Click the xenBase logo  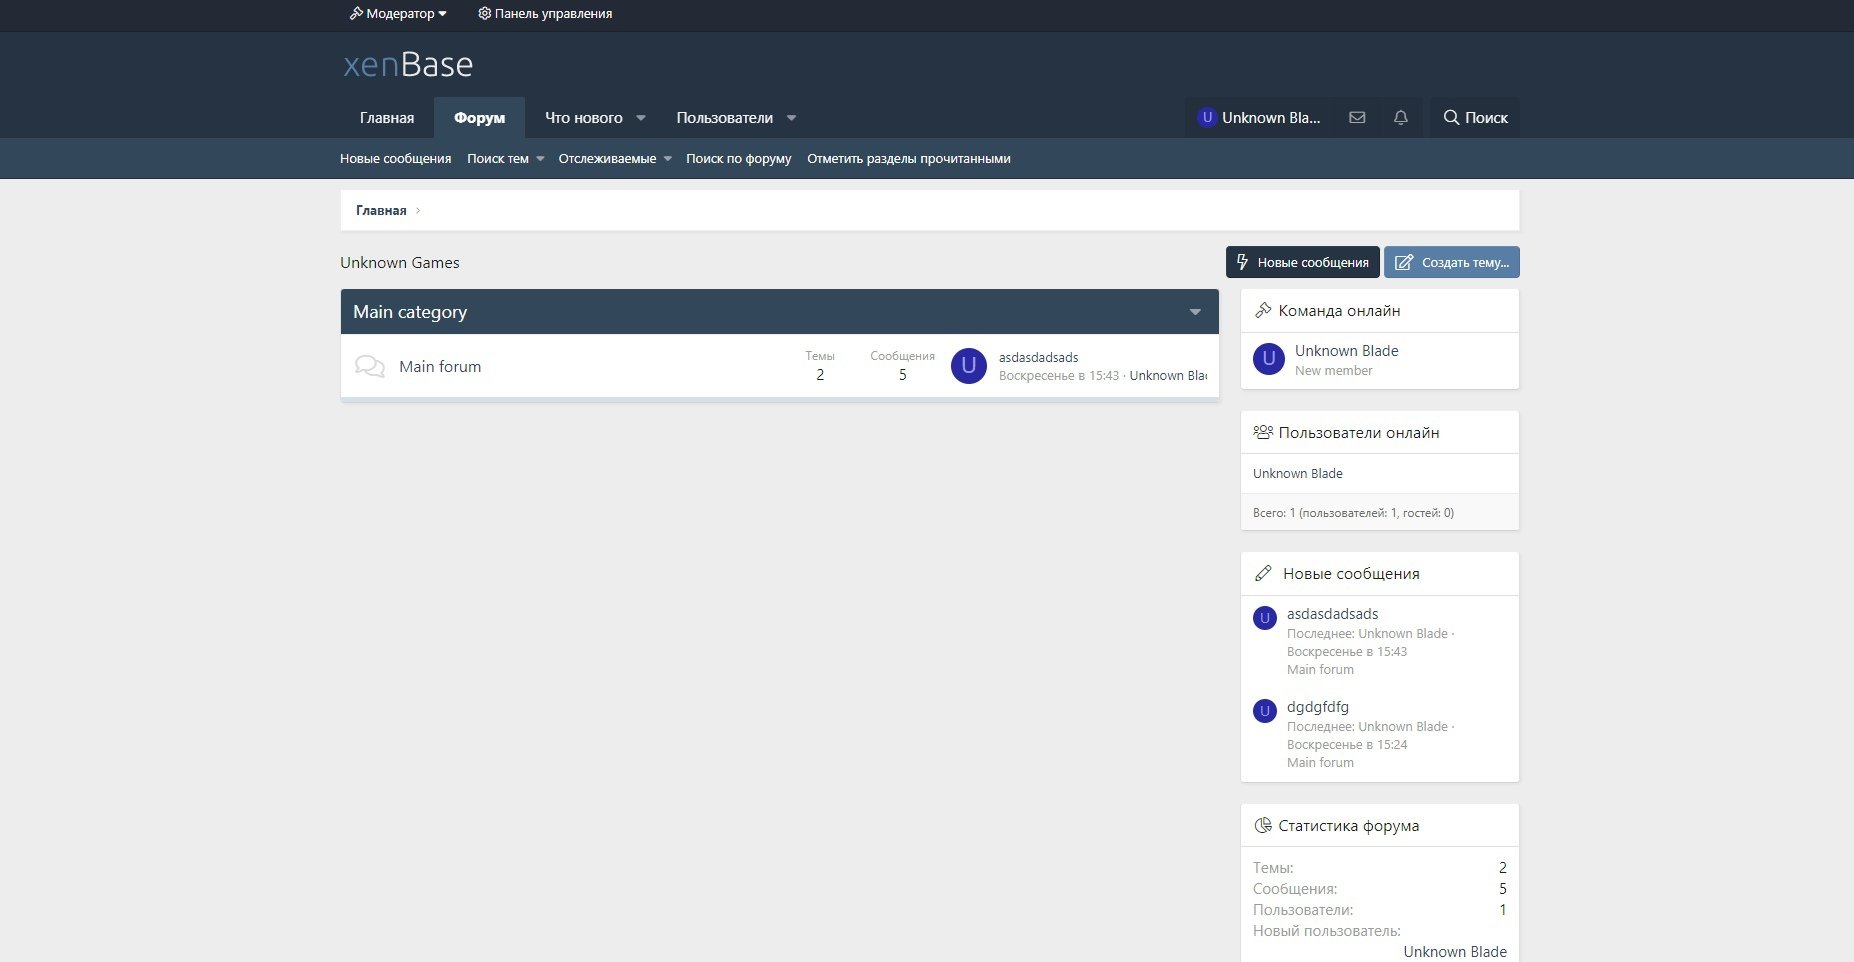[x=408, y=65]
